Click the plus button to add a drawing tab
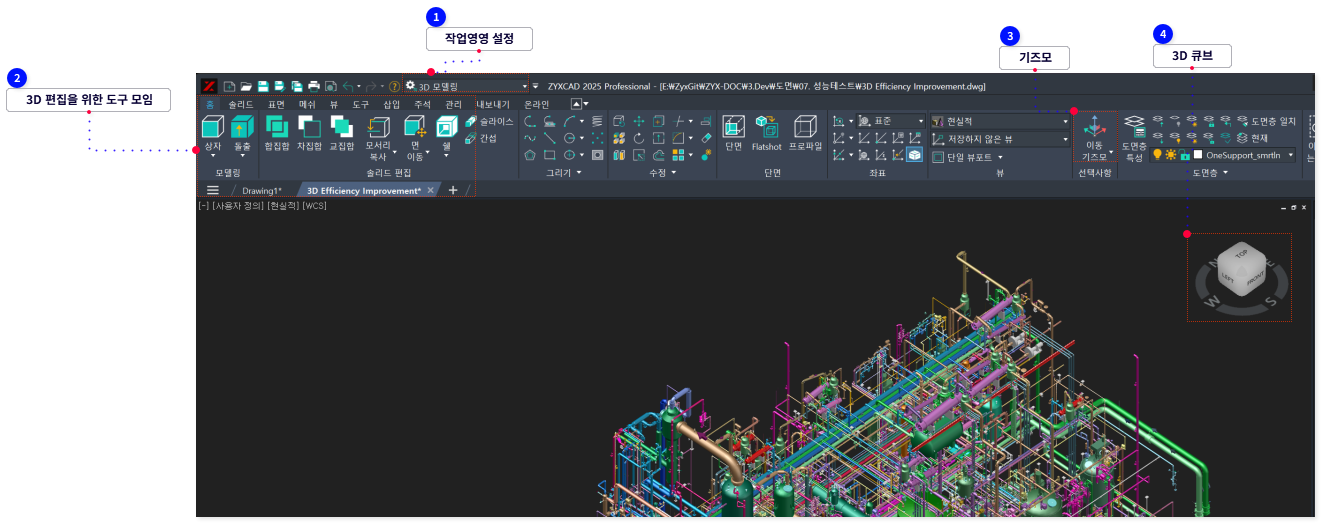 (x=452, y=190)
